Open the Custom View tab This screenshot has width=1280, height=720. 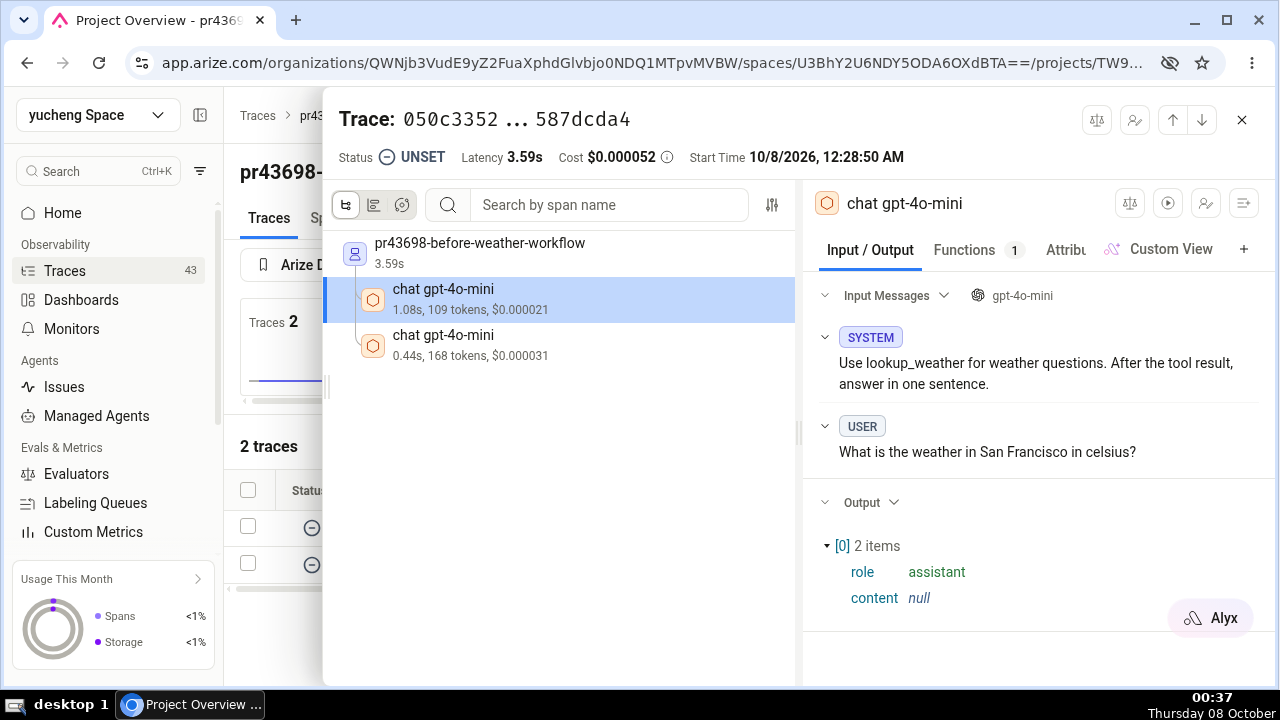click(x=1159, y=249)
